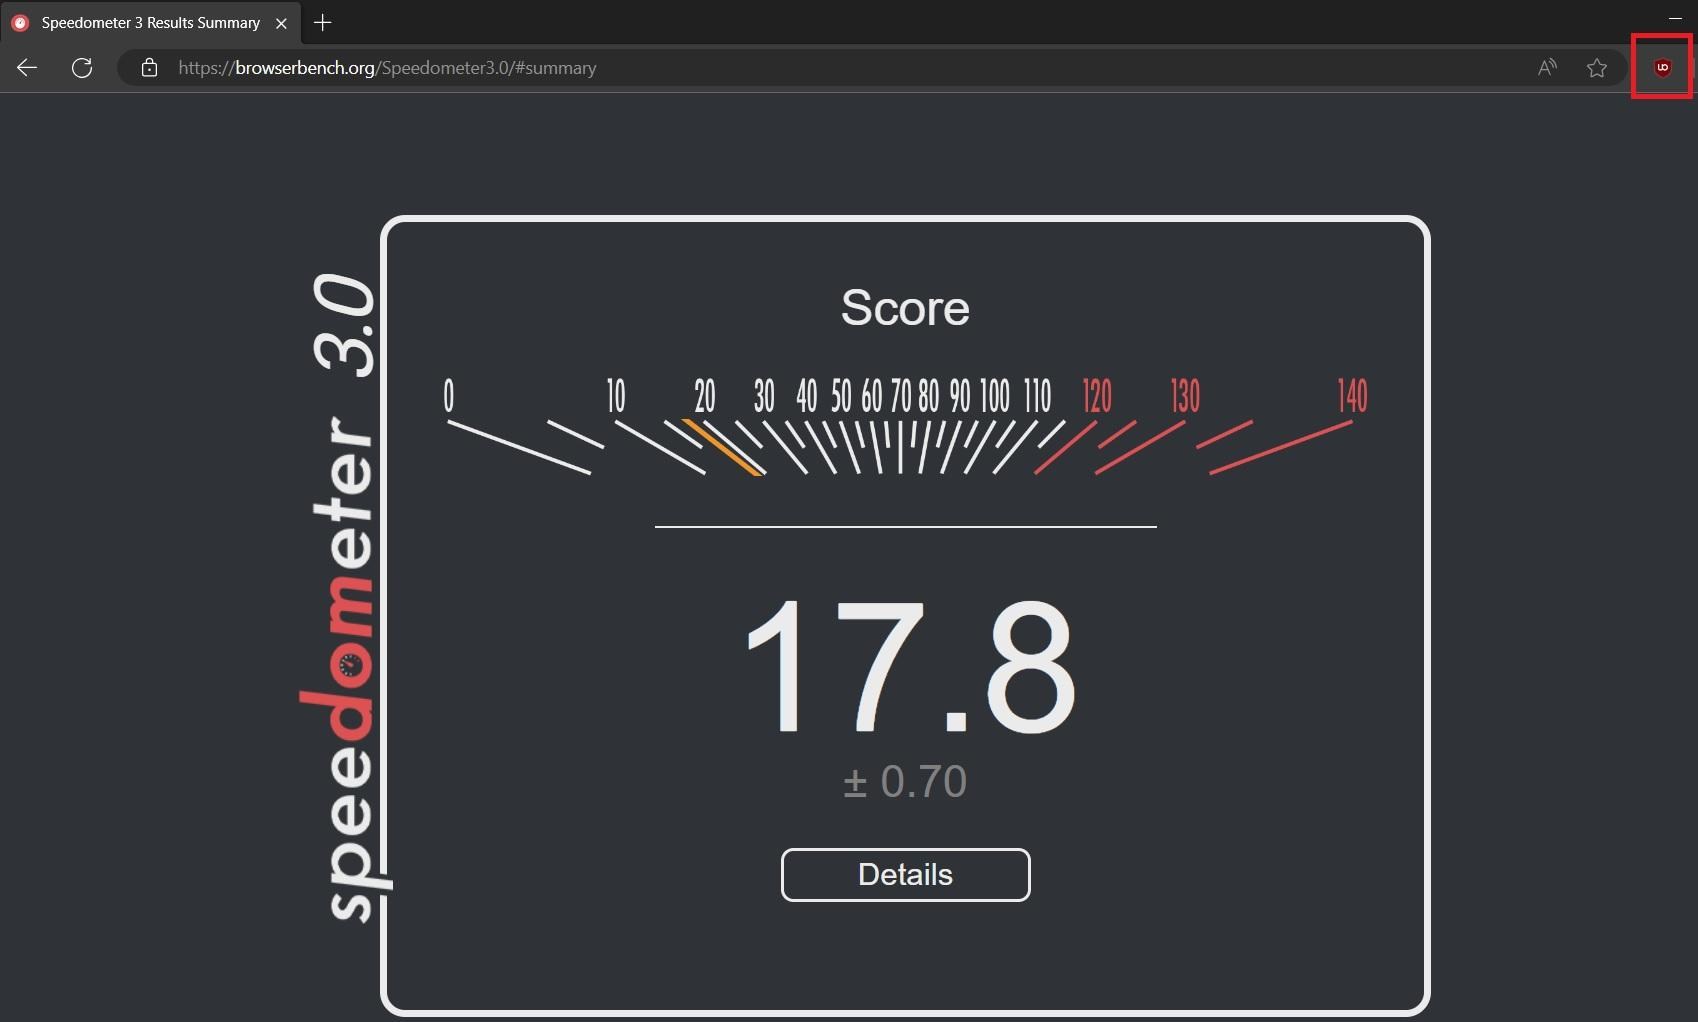The height and width of the screenshot is (1022, 1698).
Task: Add this page to favorites
Action: [1597, 68]
